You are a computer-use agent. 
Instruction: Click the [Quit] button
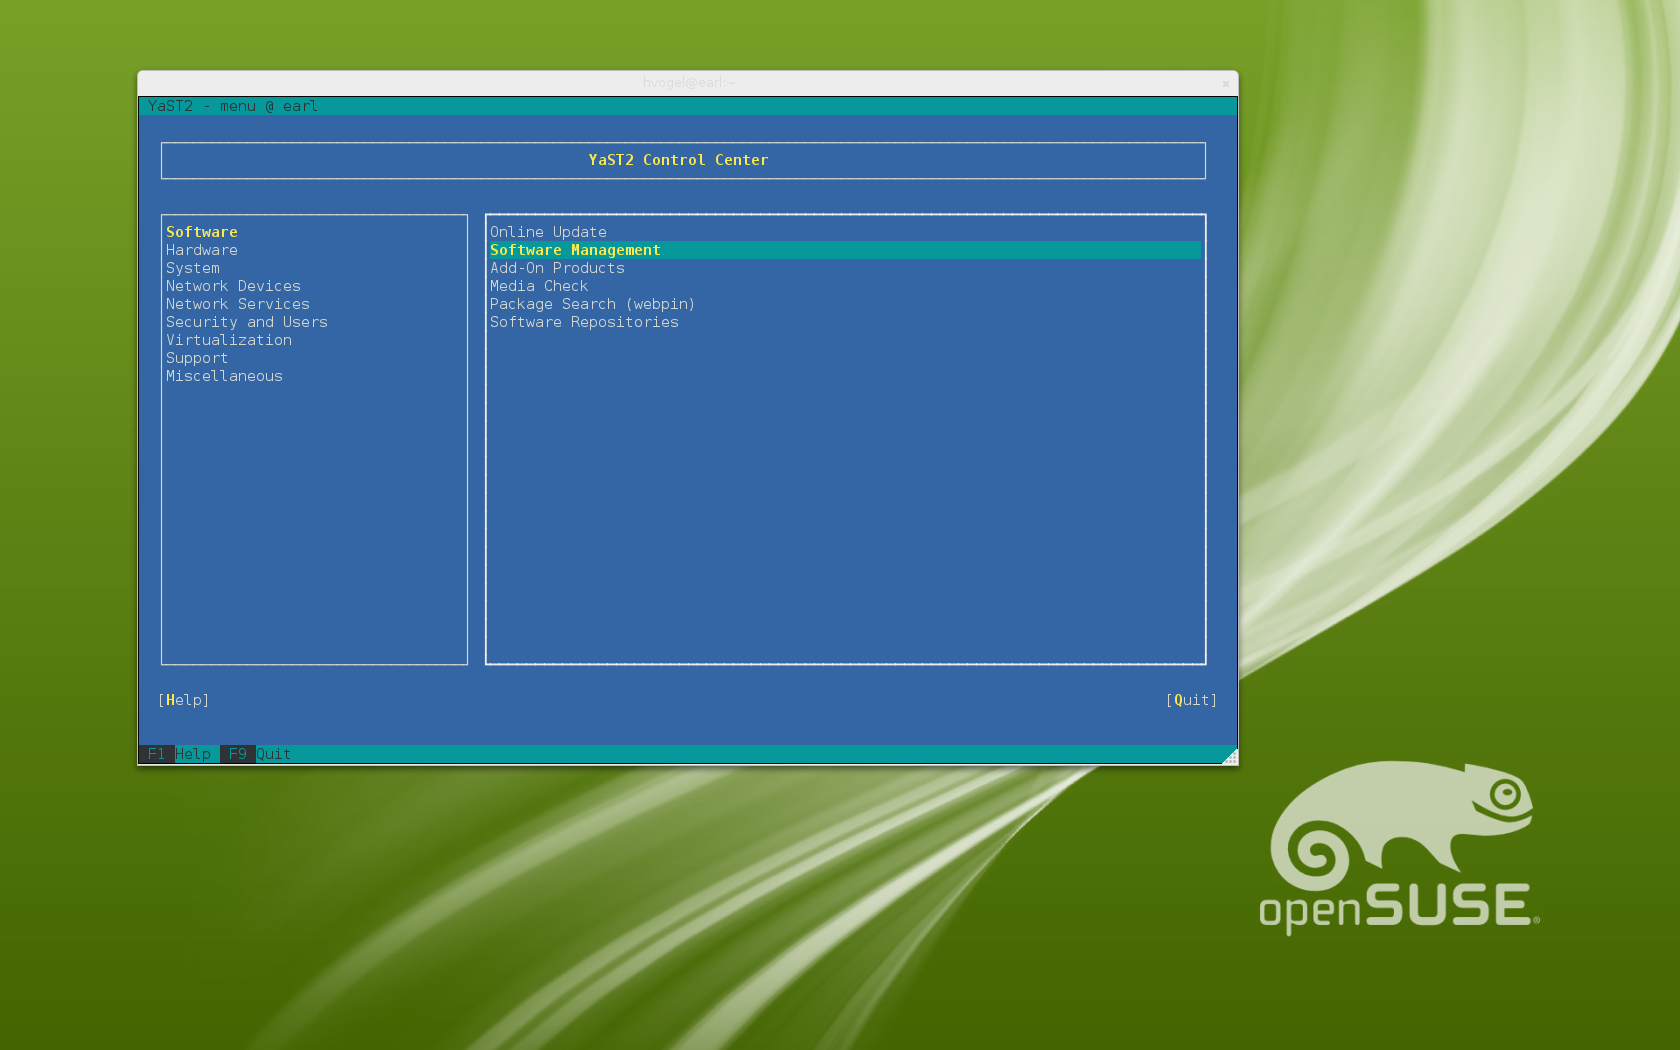pos(1192,700)
